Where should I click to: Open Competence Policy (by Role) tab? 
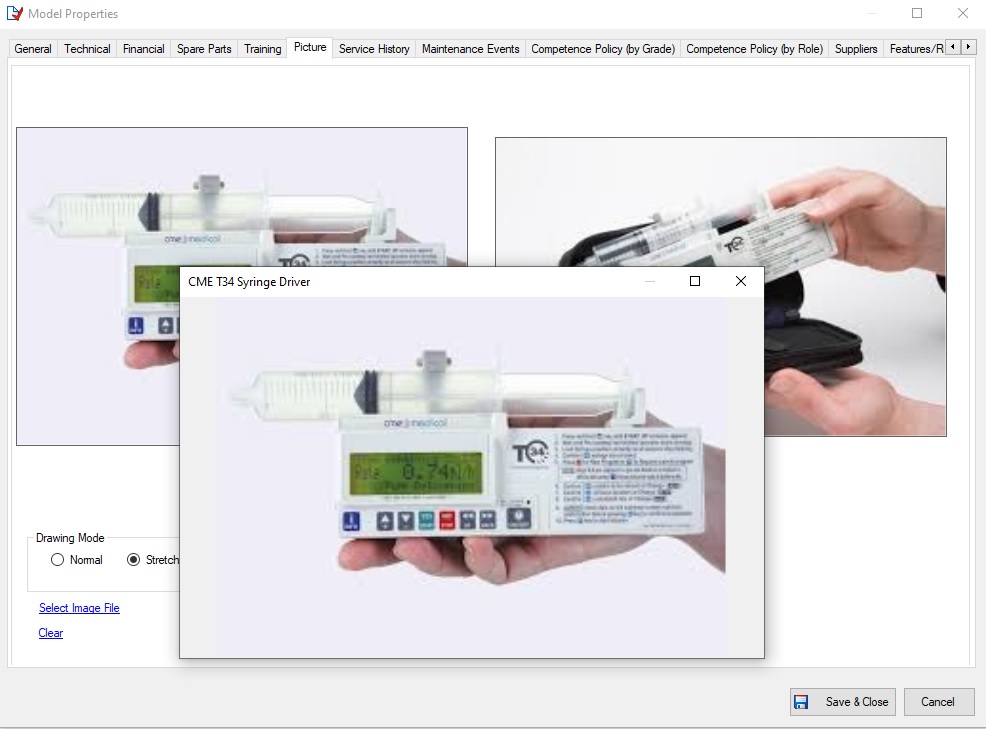pyautogui.click(x=755, y=49)
